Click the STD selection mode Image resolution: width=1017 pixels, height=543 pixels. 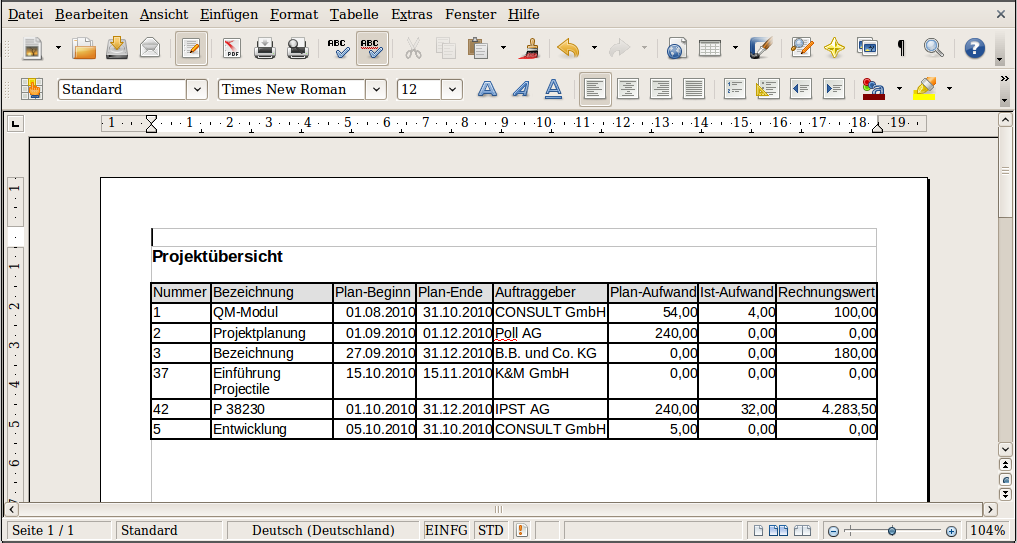(x=490, y=530)
